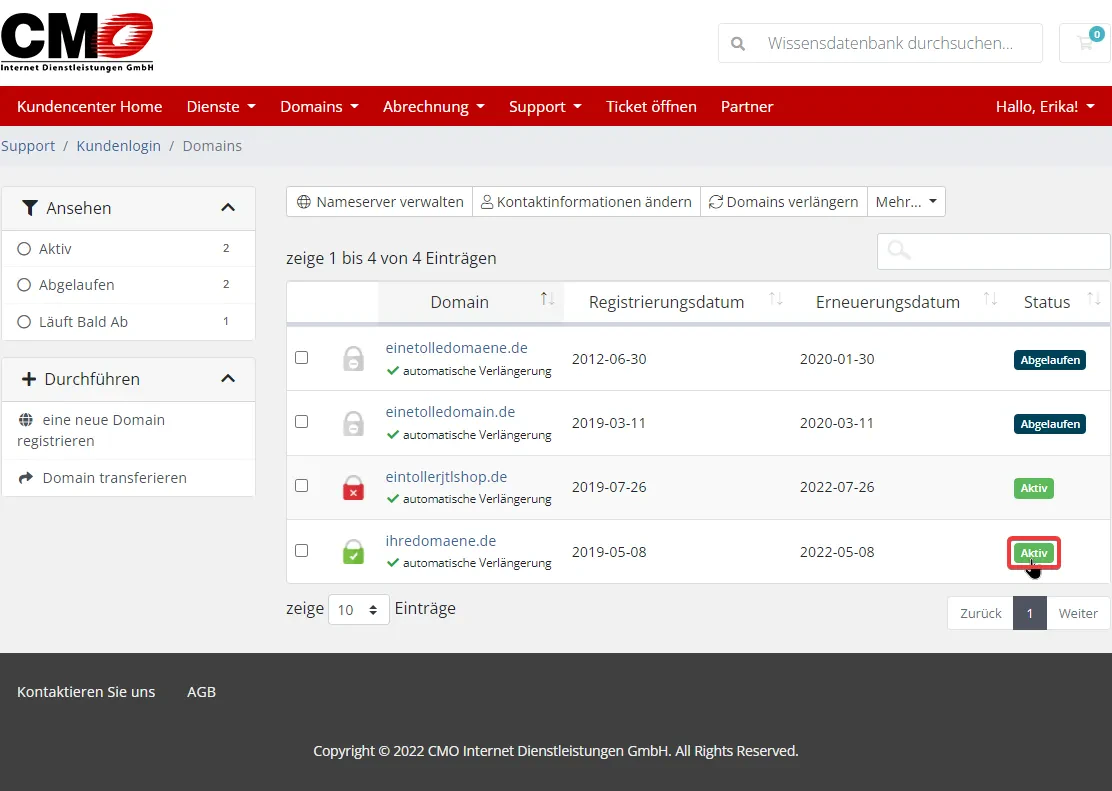1112x791 pixels.
Task: Click the CMO company logo
Action: (x=77, y=43)
